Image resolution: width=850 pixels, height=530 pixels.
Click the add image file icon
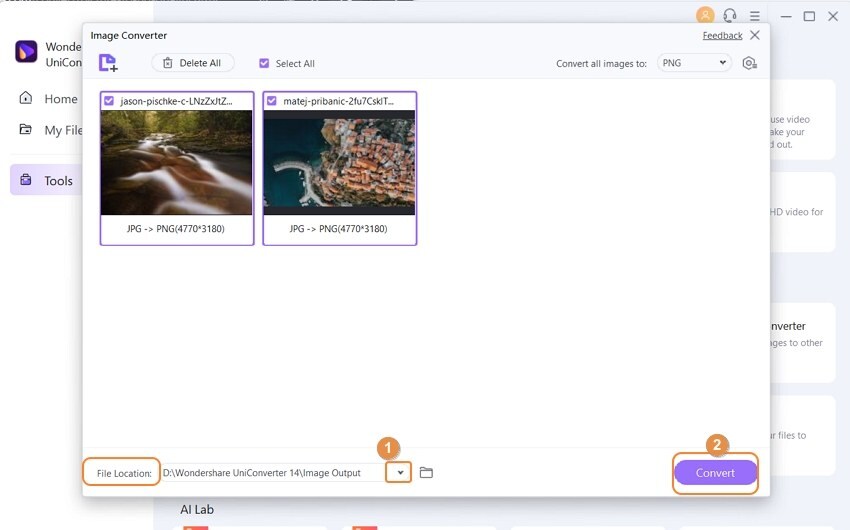[108, 63]
